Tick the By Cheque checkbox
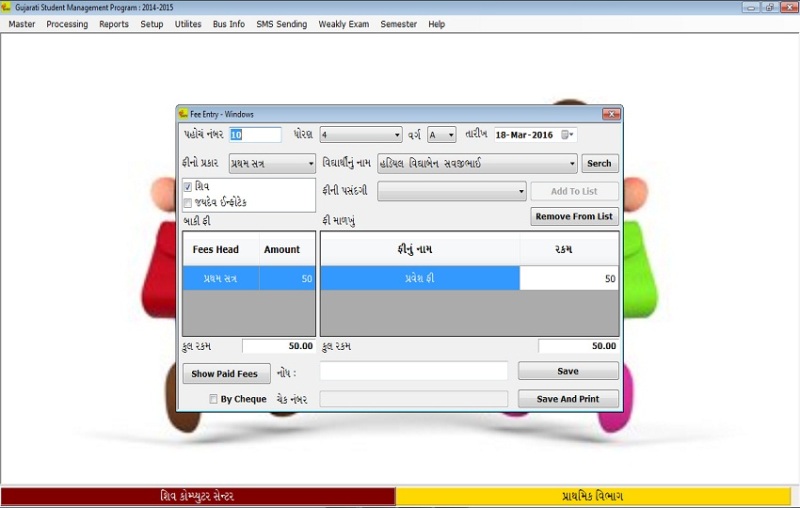800x508 pixels. point(214,399)
